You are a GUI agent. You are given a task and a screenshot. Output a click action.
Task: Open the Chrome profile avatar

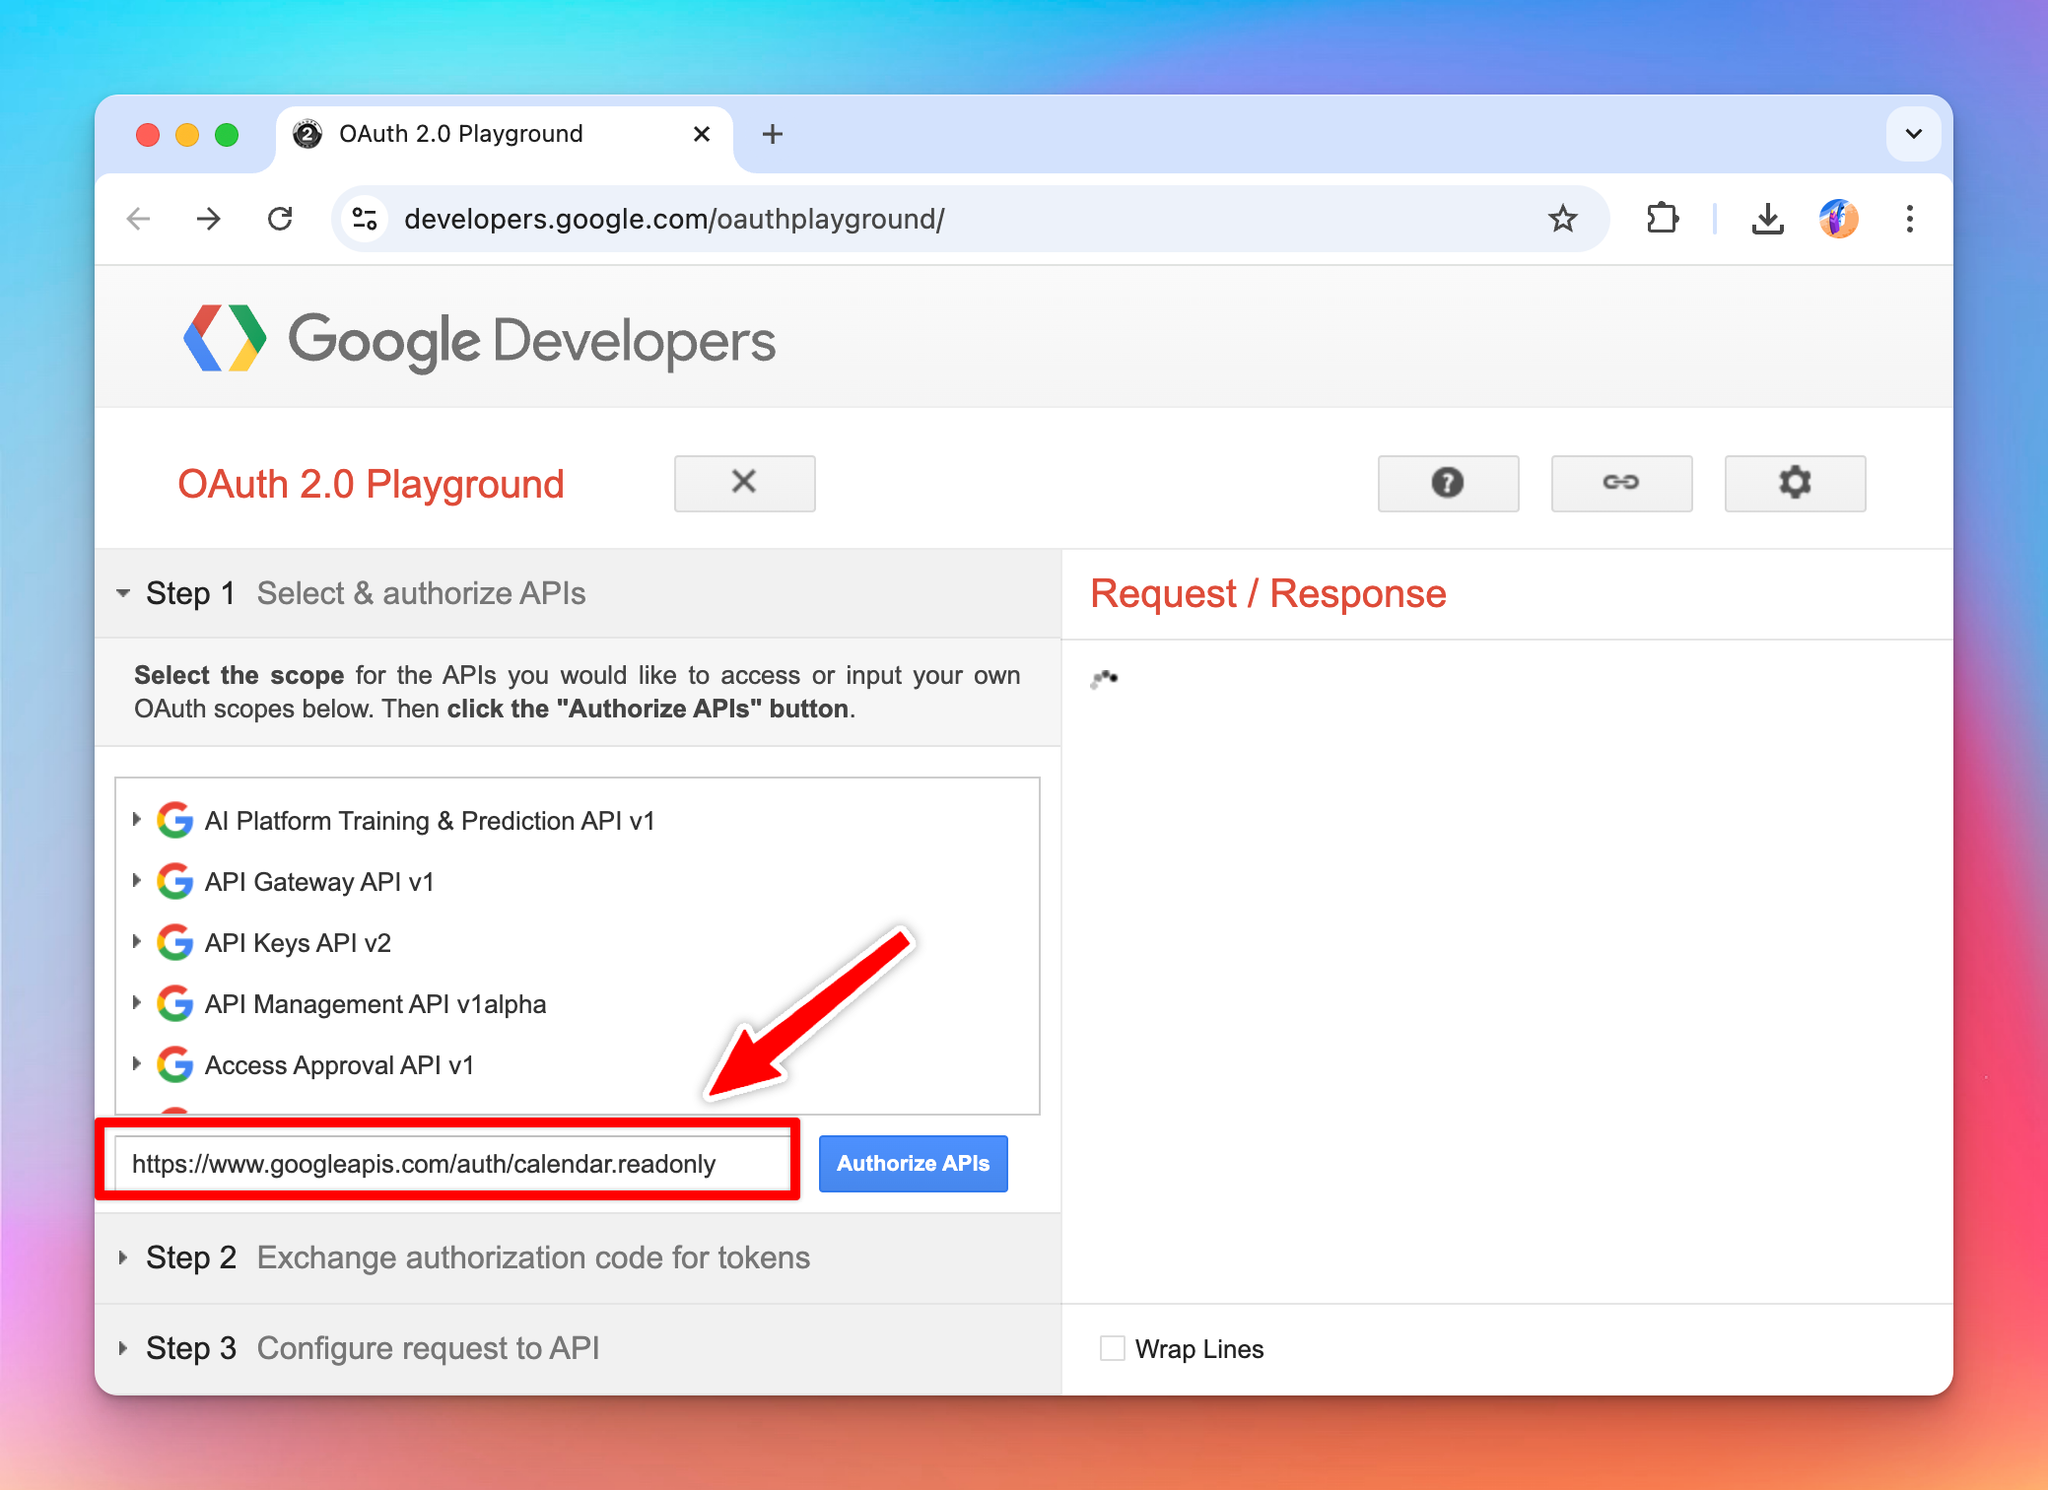point(1838,219)
